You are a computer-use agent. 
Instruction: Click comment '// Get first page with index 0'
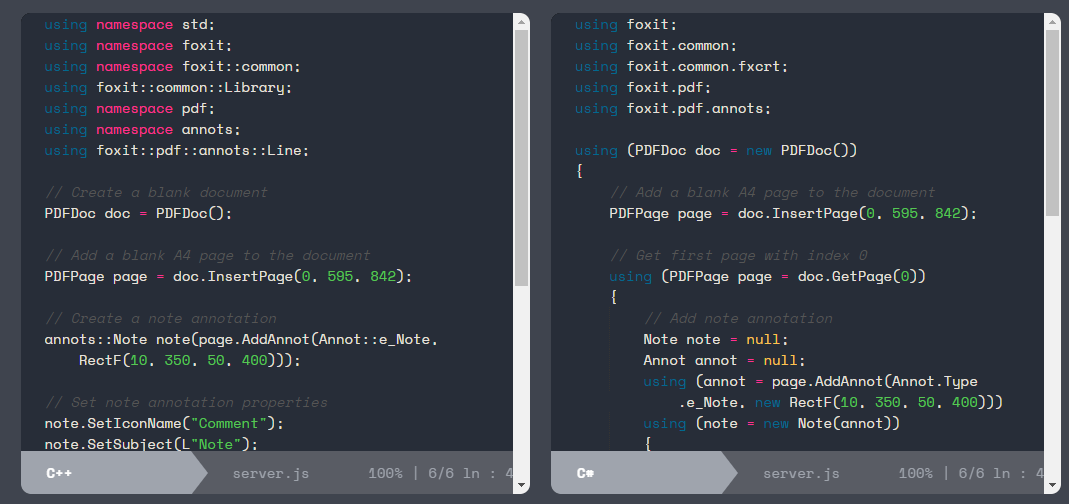click(738, 255)
